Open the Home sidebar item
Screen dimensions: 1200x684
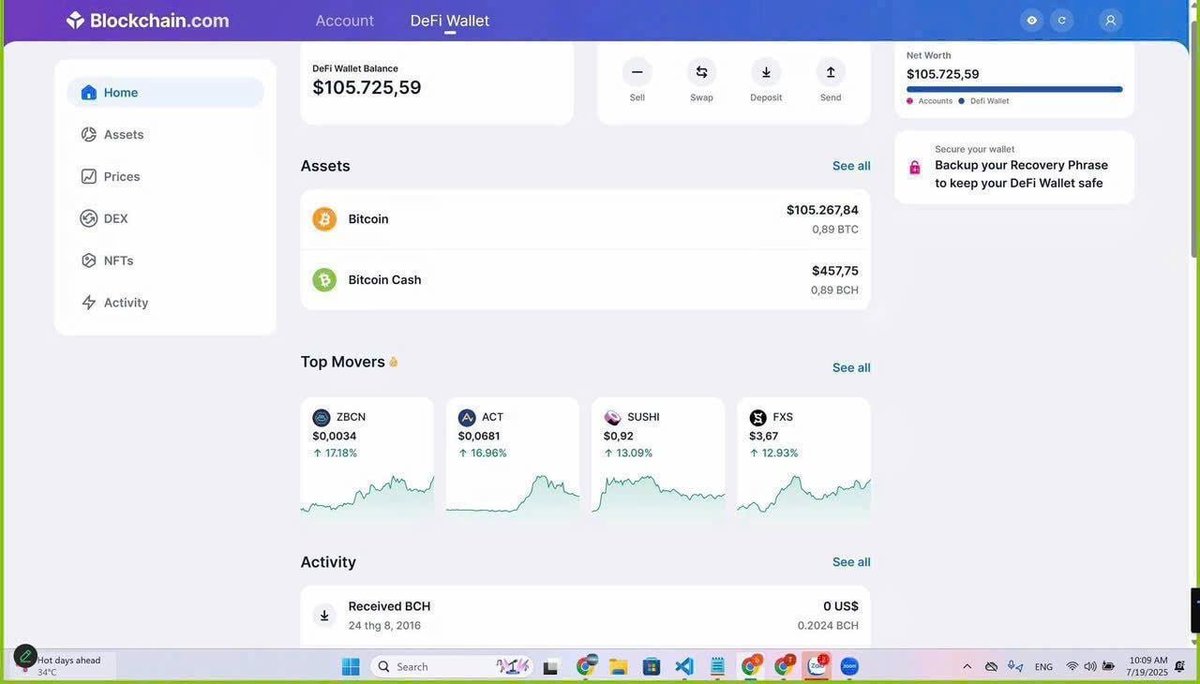click(x=165, y=92)
